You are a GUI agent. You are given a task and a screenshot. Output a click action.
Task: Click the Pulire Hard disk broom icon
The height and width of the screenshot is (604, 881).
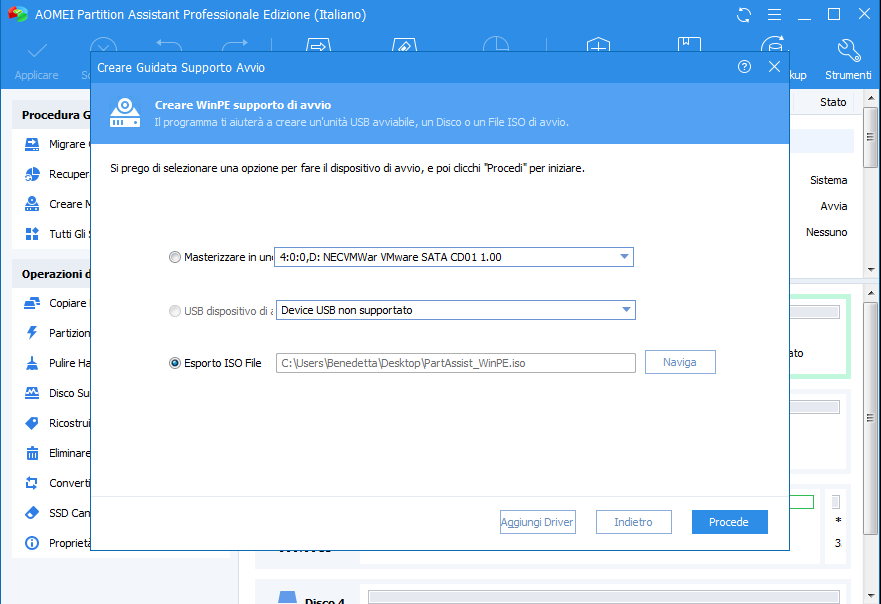[32, 363]
